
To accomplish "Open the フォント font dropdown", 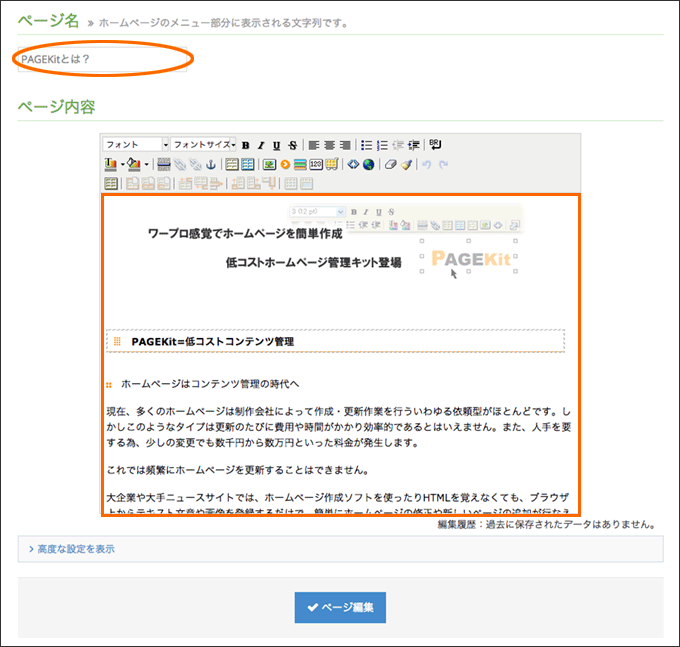I will [x=136, y=144].
